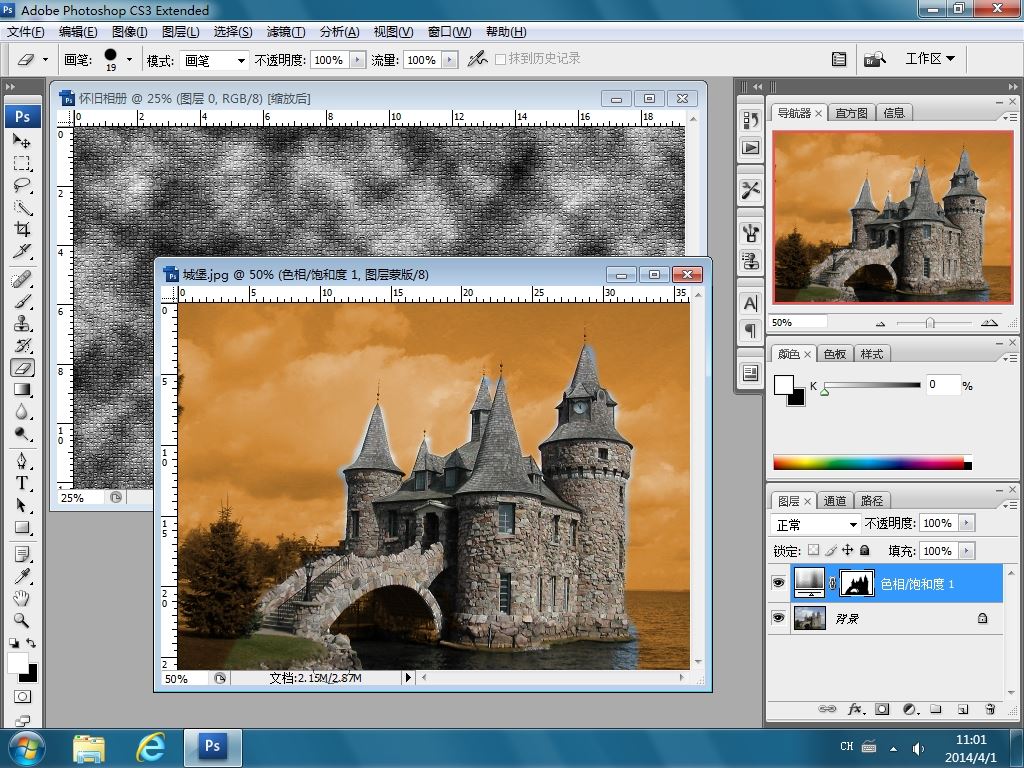Toggle lock image pixels

(831, 551)
